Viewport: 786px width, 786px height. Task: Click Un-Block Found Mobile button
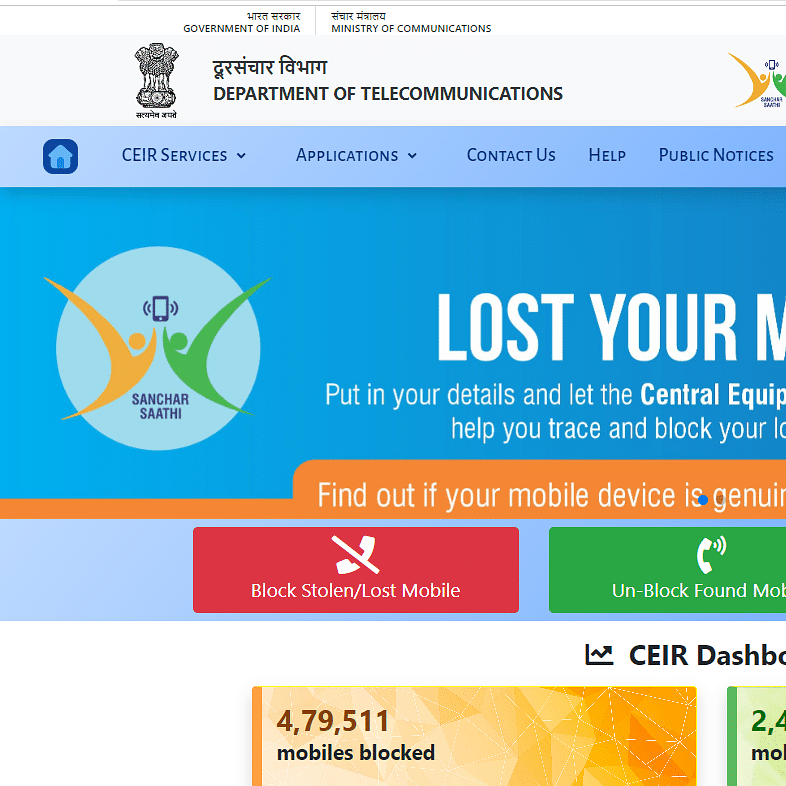click(x=667, y=570)
